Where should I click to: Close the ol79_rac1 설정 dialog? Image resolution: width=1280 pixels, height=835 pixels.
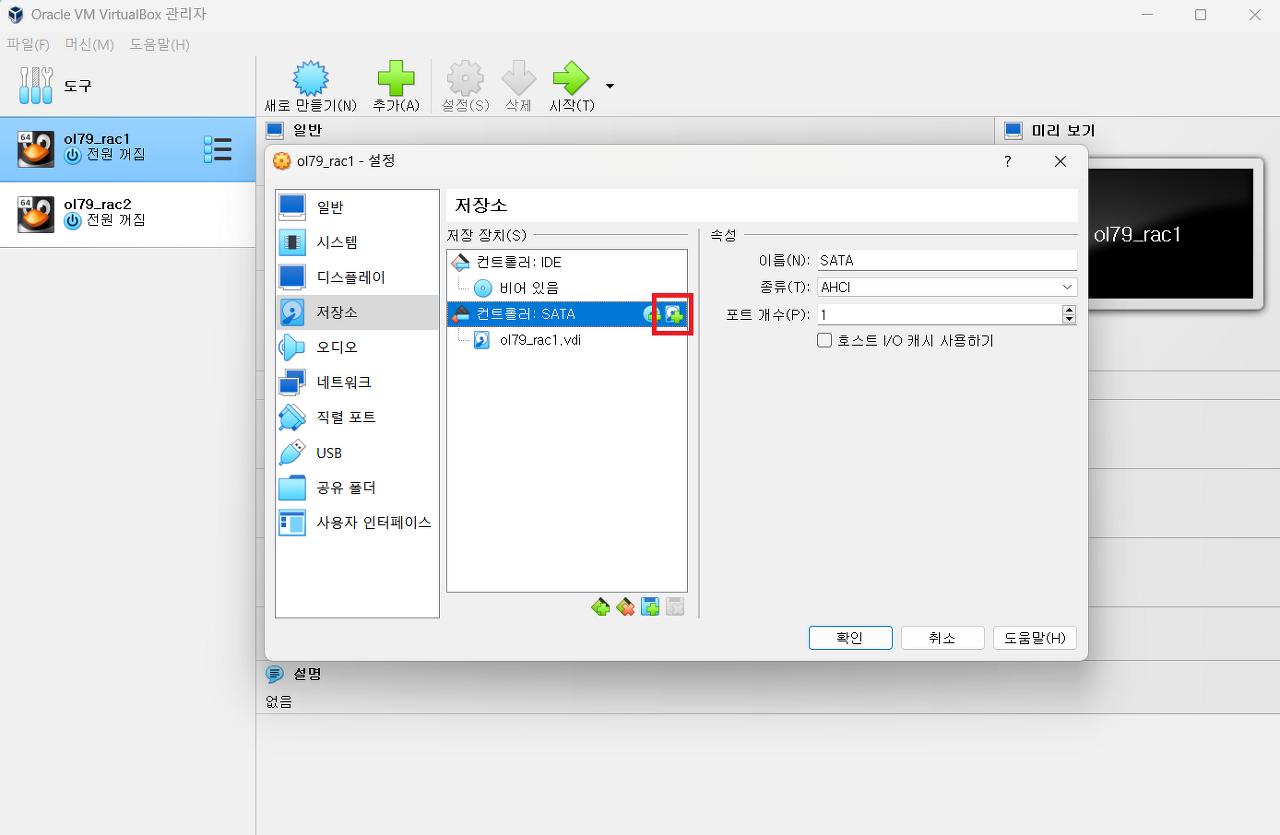[x=1060, y=161]
